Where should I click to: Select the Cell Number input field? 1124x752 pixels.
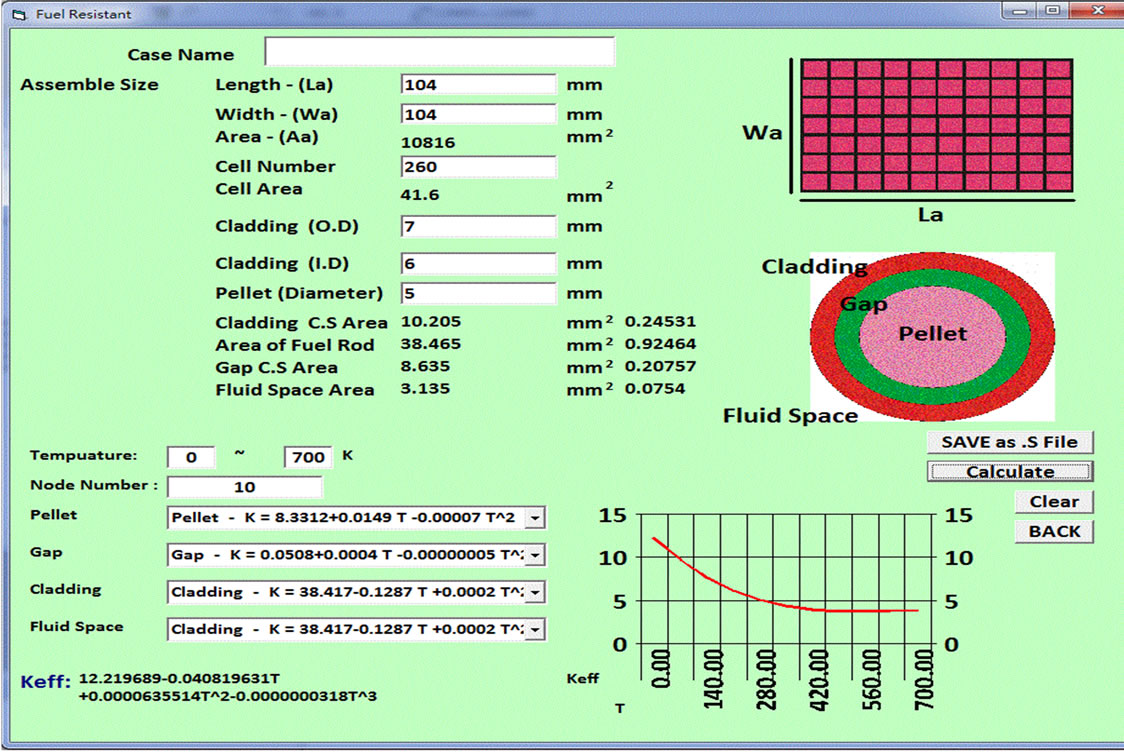pos(478,167)
